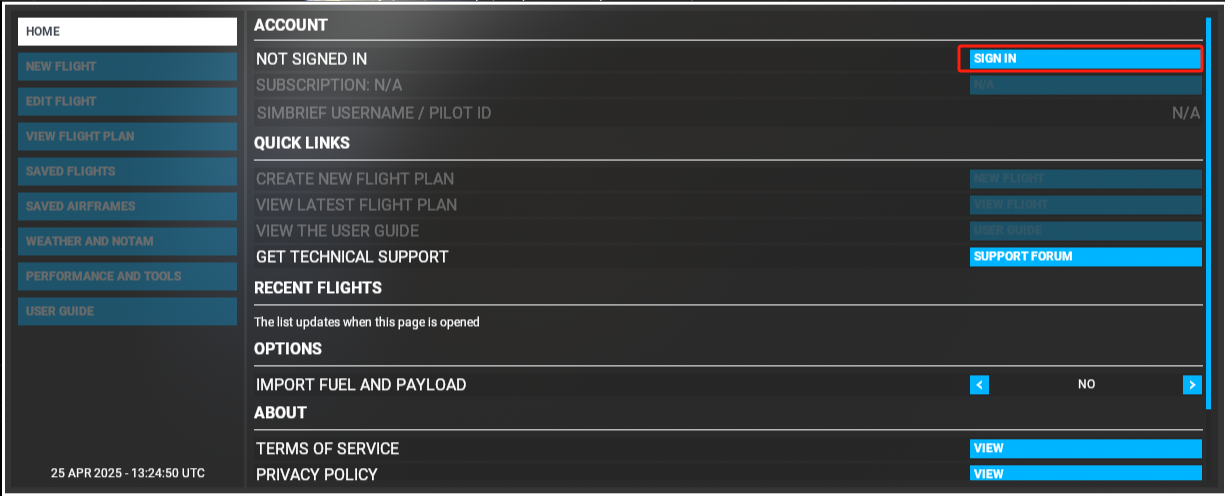Open VIEW FLIGHT PLAN sidebar item
Image resolution: width=1225 pixels, height=496 pixels.
pyautogui.click(x=127, y=137)
